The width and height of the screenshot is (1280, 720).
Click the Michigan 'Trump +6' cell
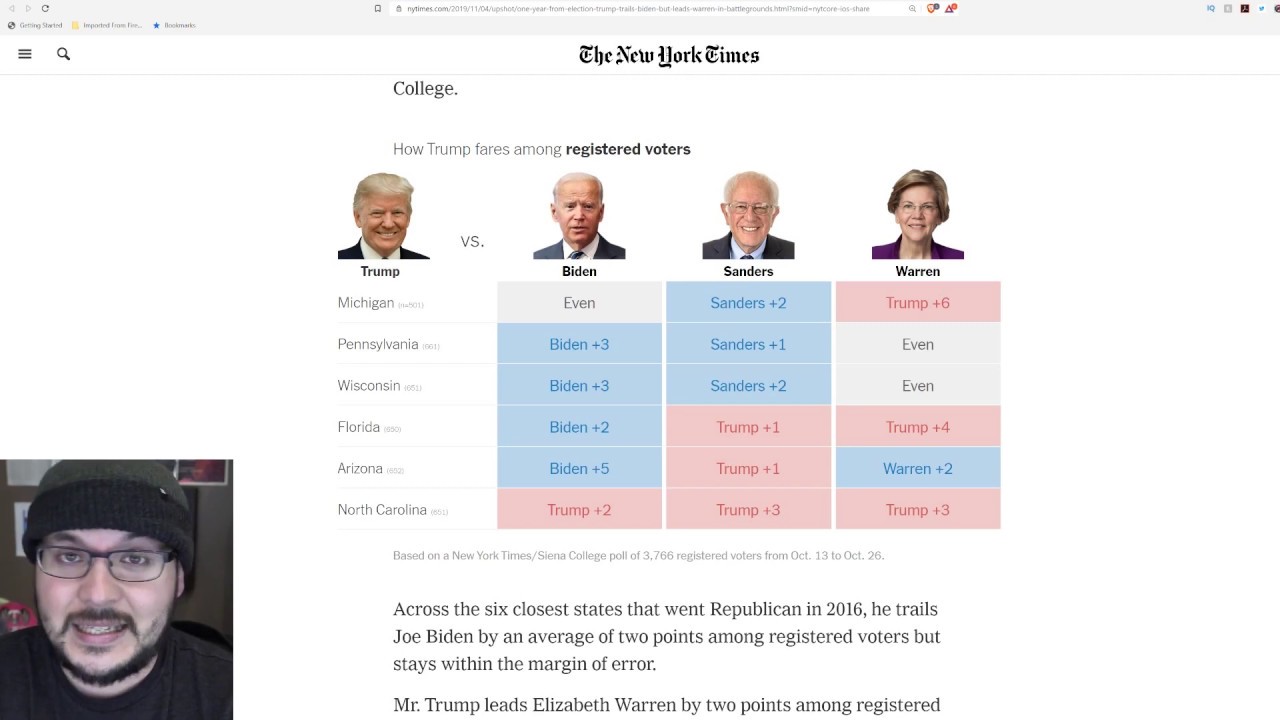917,303
